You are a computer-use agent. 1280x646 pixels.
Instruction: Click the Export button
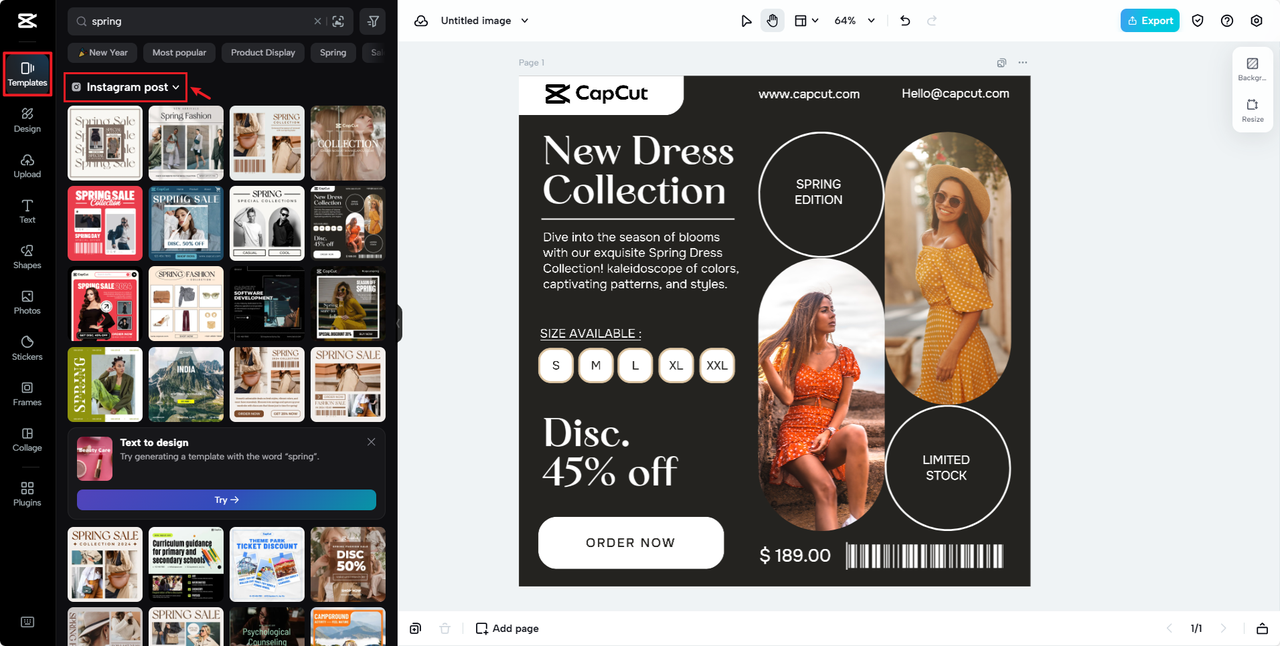(x=1150, y=21)
